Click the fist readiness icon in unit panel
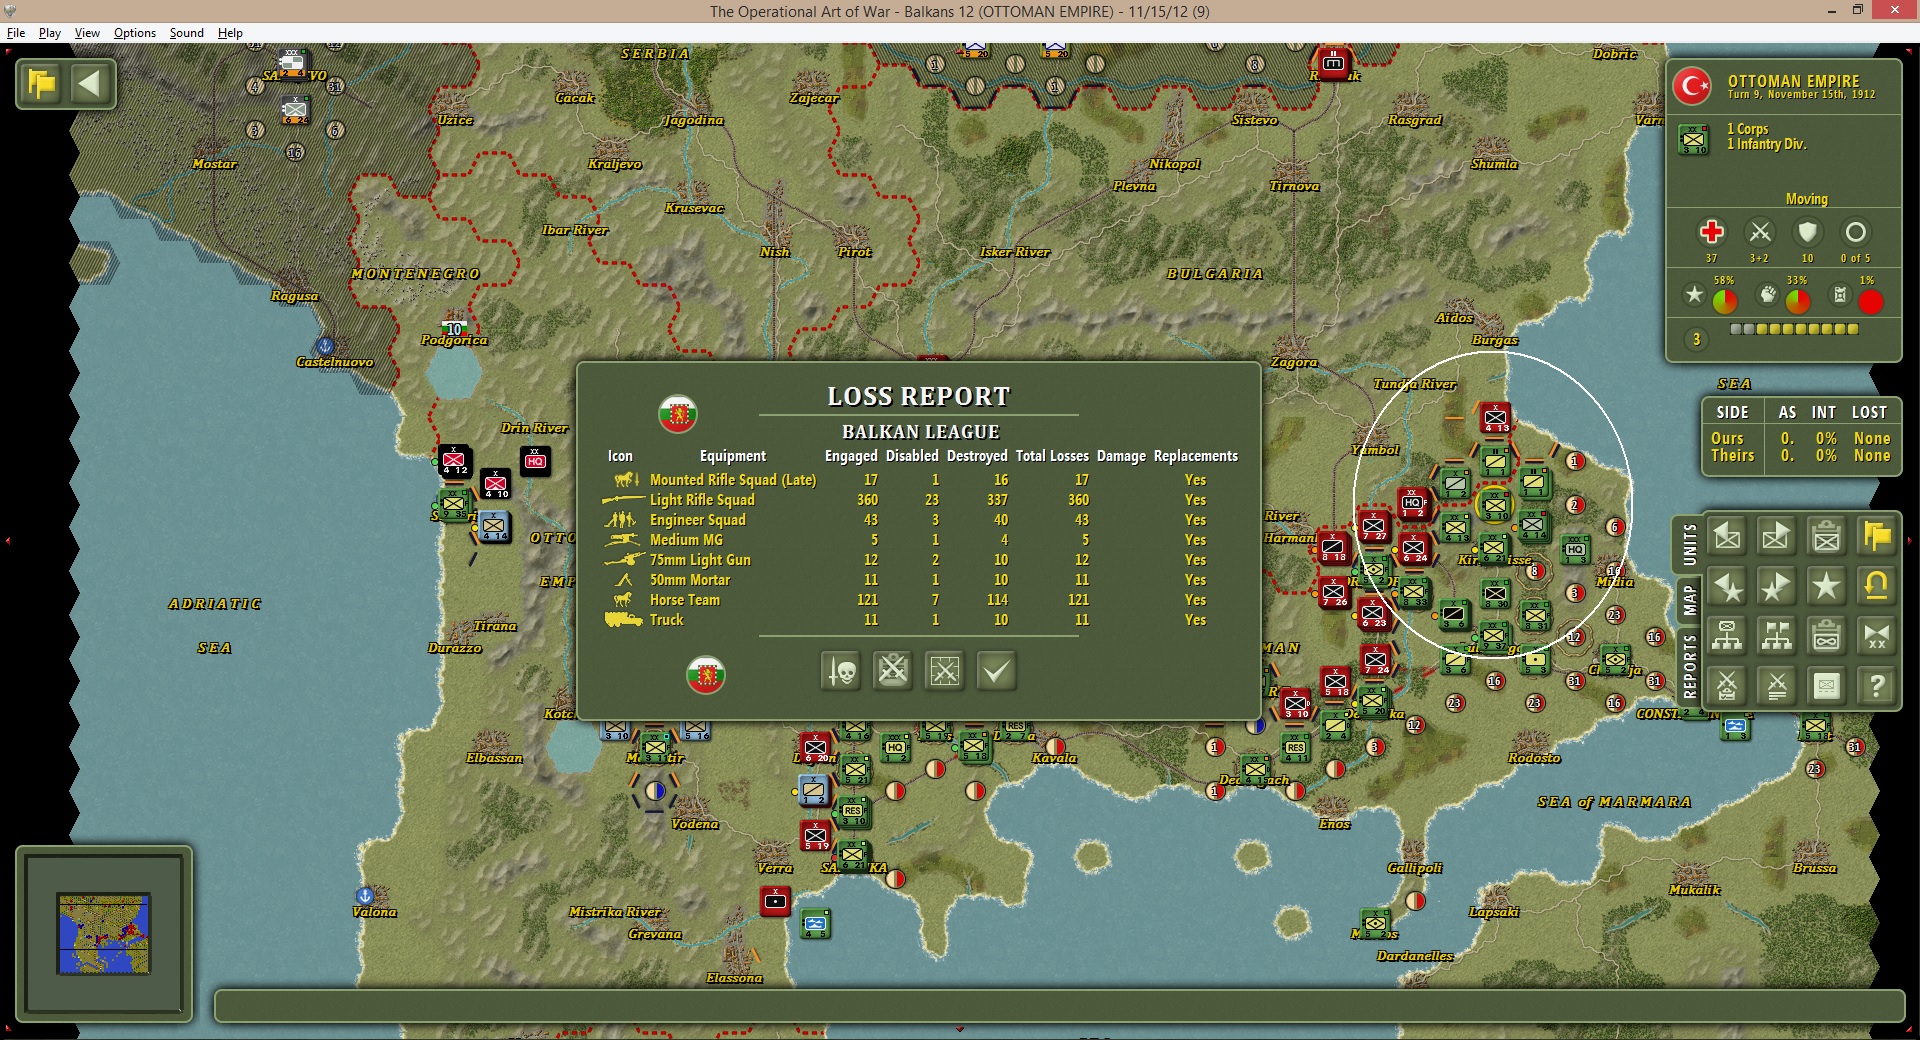 click(x=1768, y=295)
